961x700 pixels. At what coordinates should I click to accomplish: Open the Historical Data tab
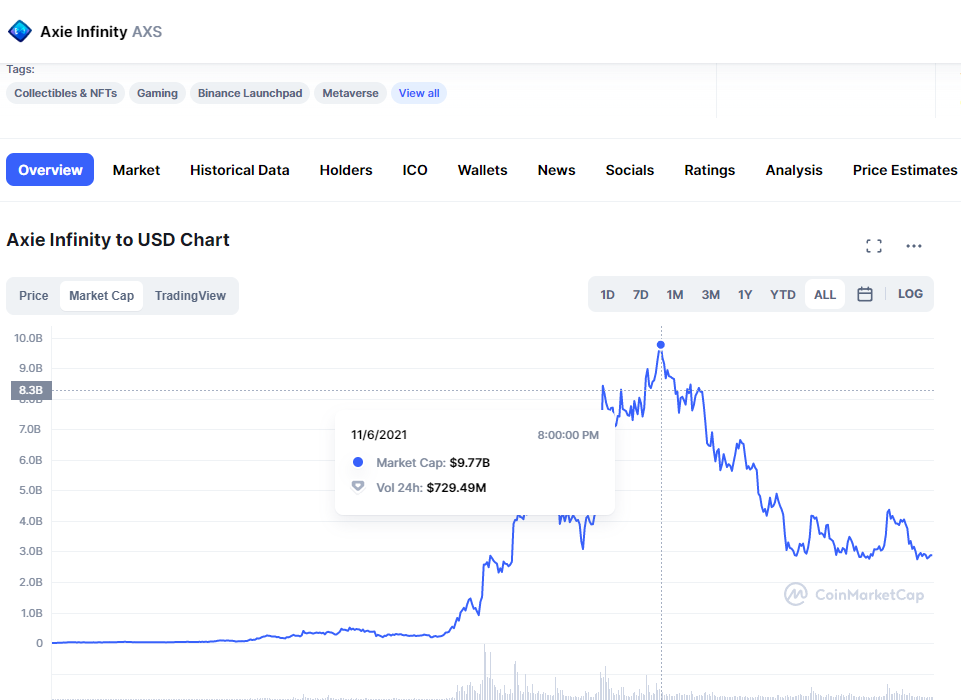click(x=240, y=170)
